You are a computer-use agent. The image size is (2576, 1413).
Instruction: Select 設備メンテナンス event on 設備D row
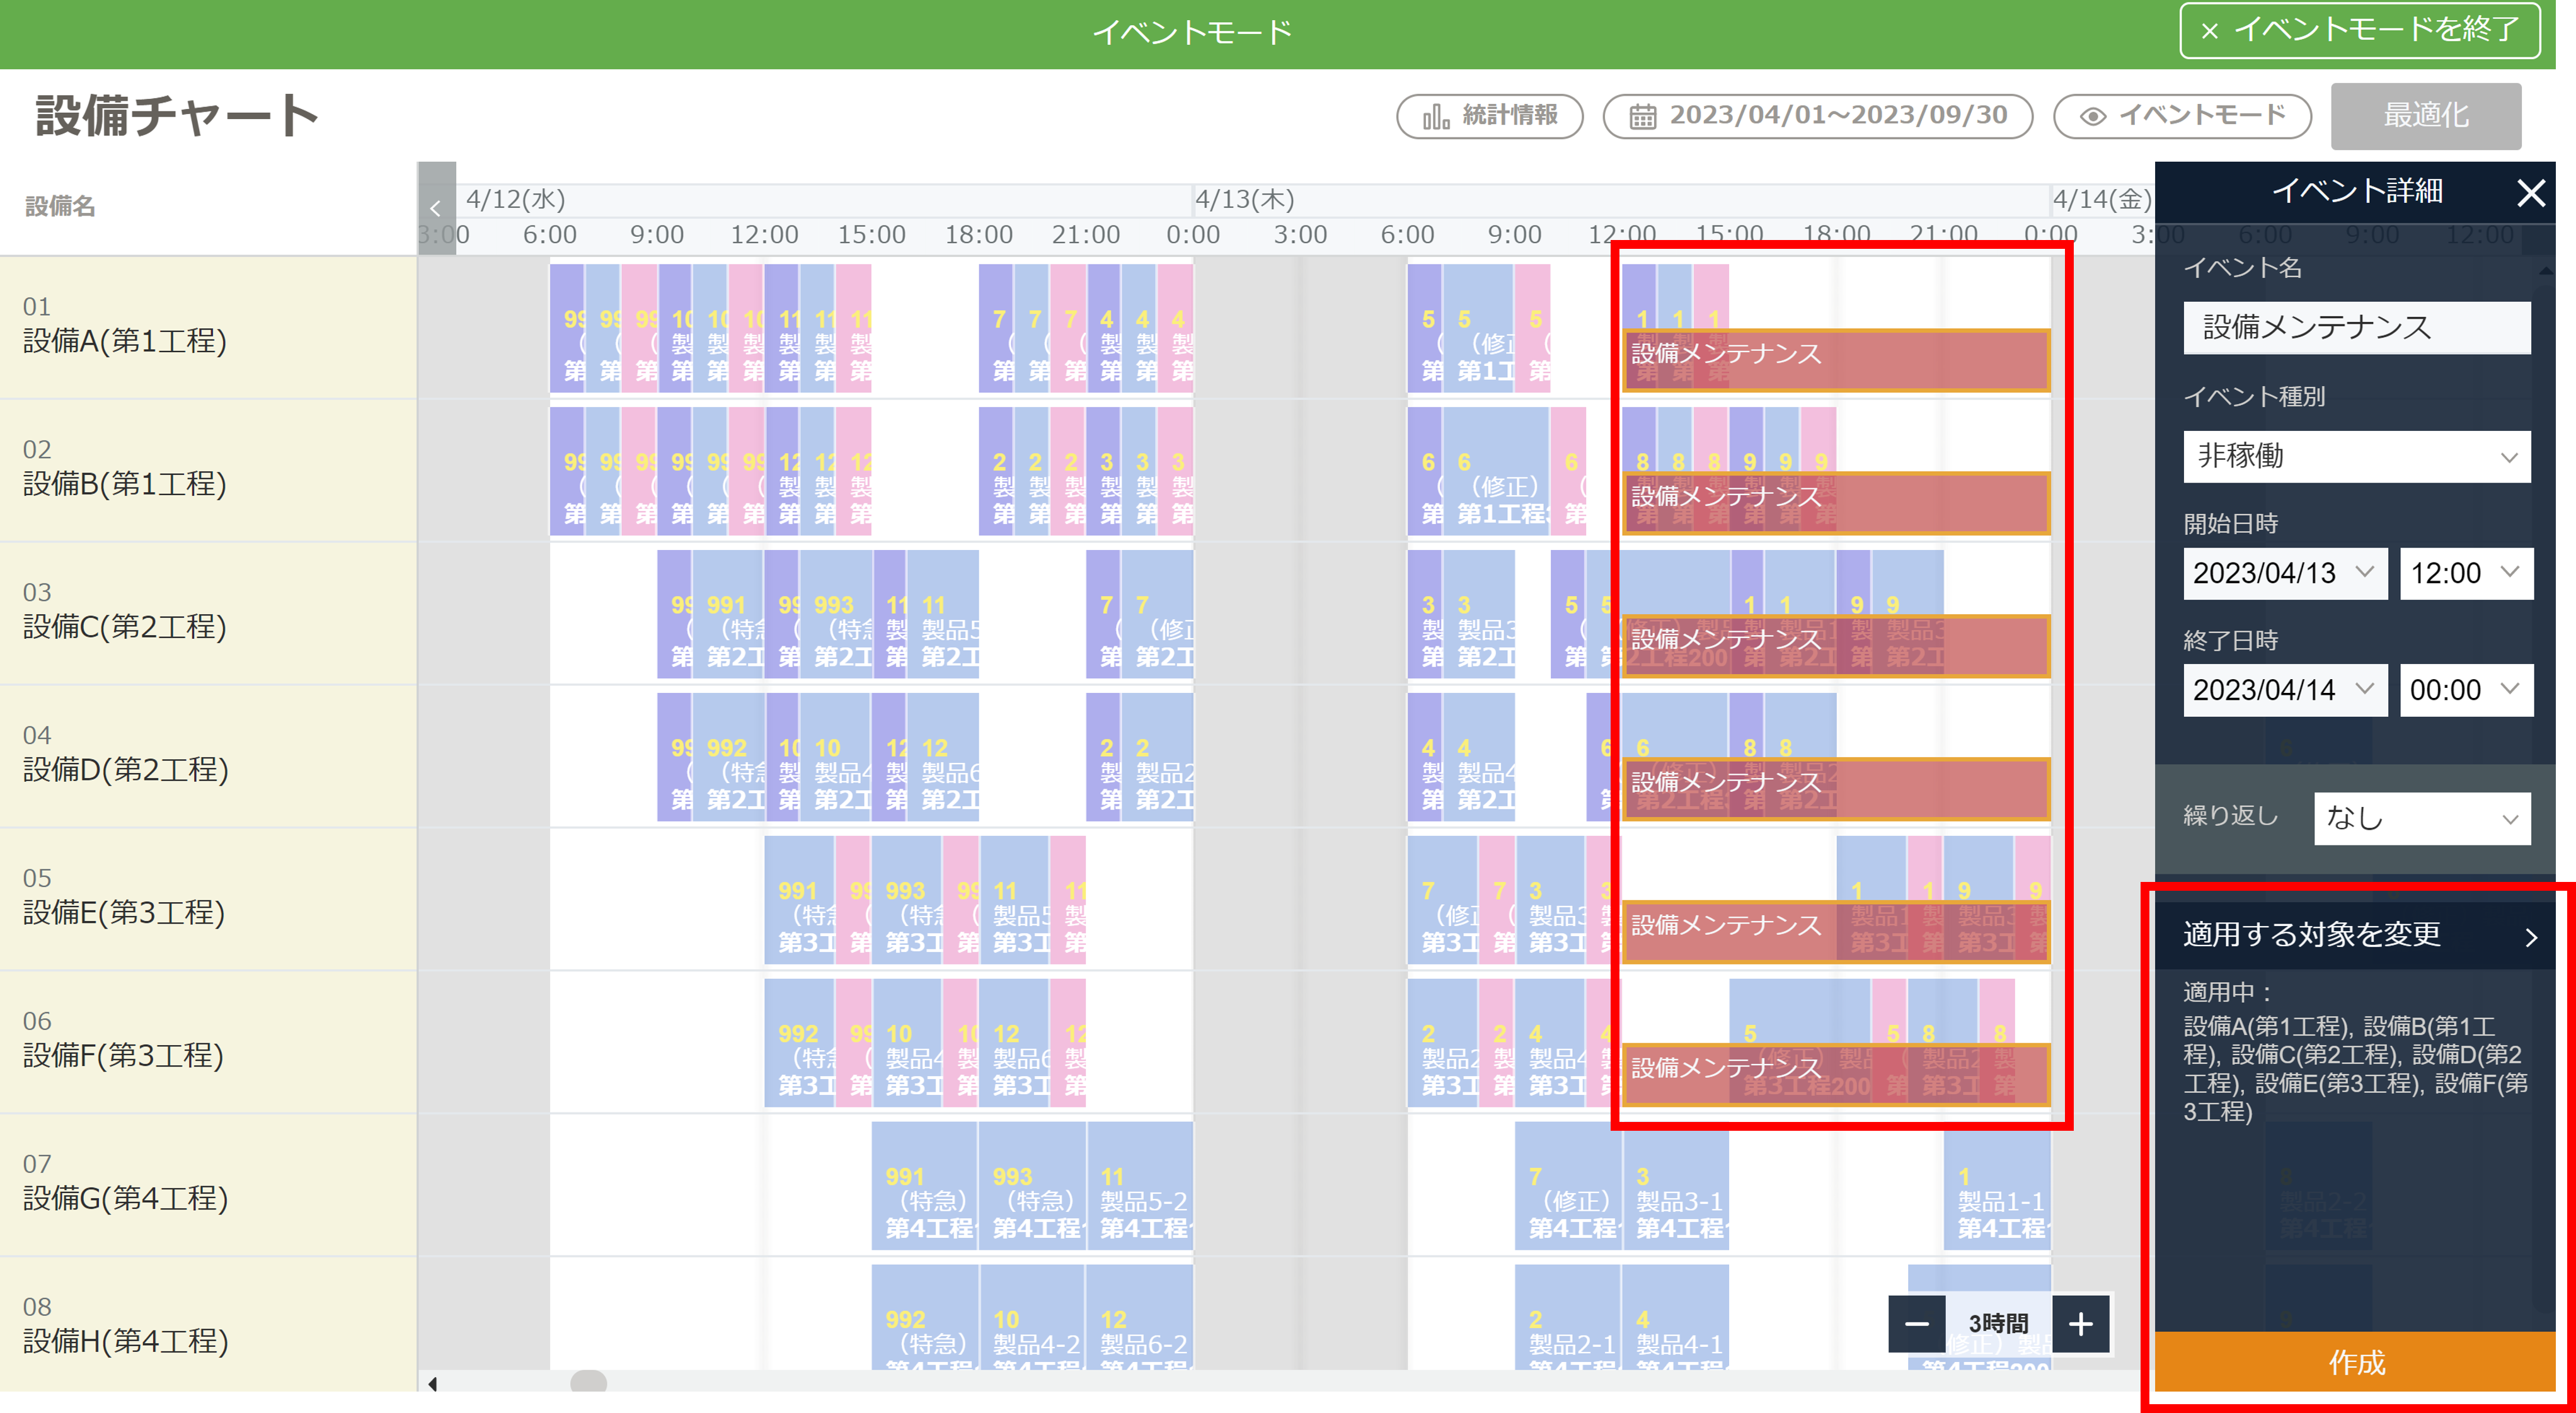(x=1836, y=788)
